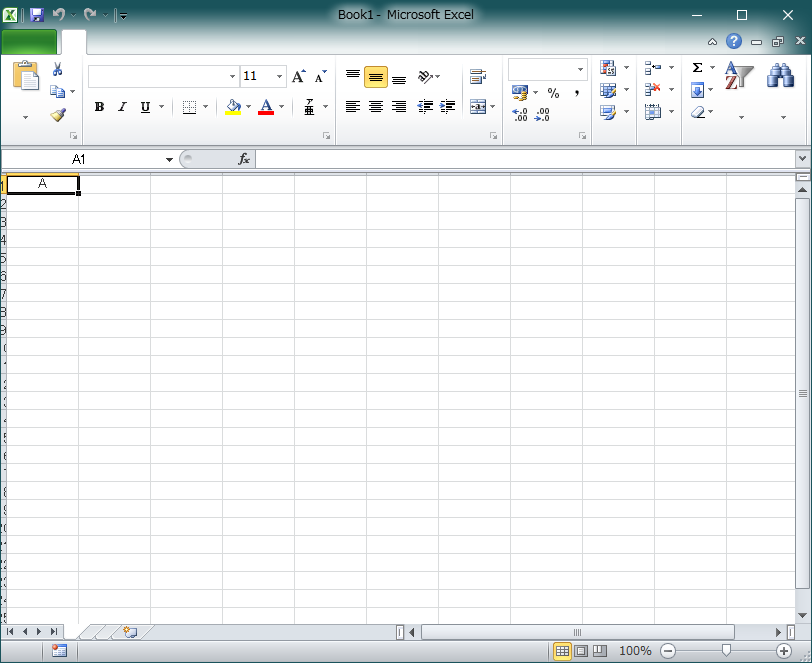Switch to Page Layout view
The width and height of the screenshot is (812, 663).
coord(581,651)
